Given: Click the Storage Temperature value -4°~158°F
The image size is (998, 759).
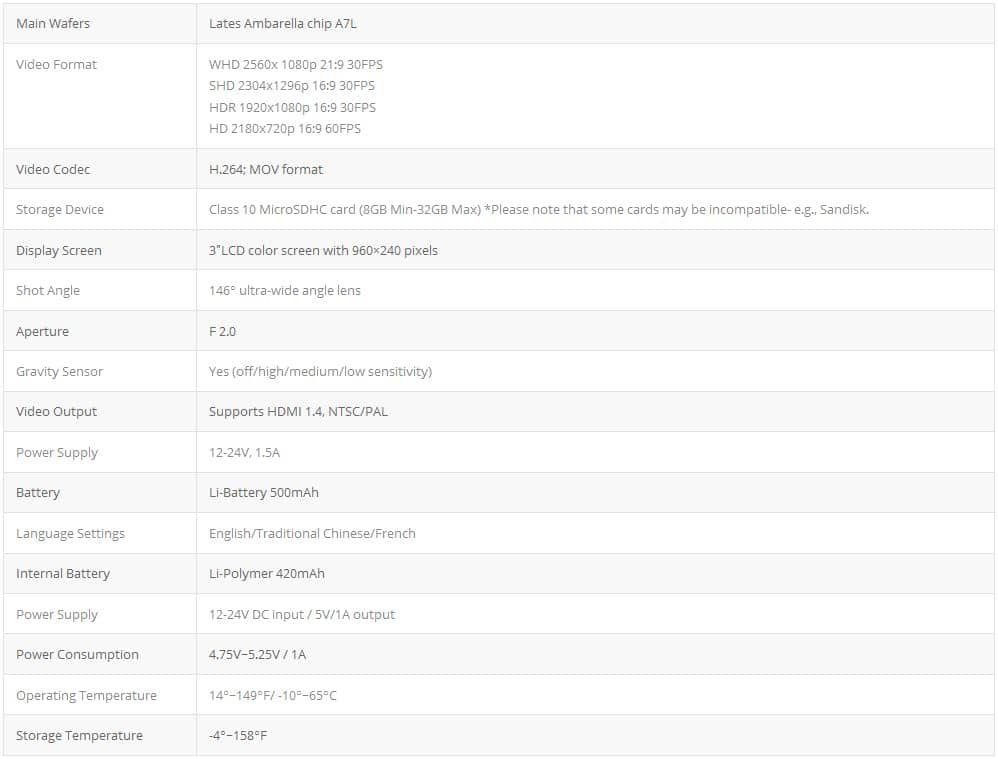Looking at the screenshot, I should coord(237,736).
